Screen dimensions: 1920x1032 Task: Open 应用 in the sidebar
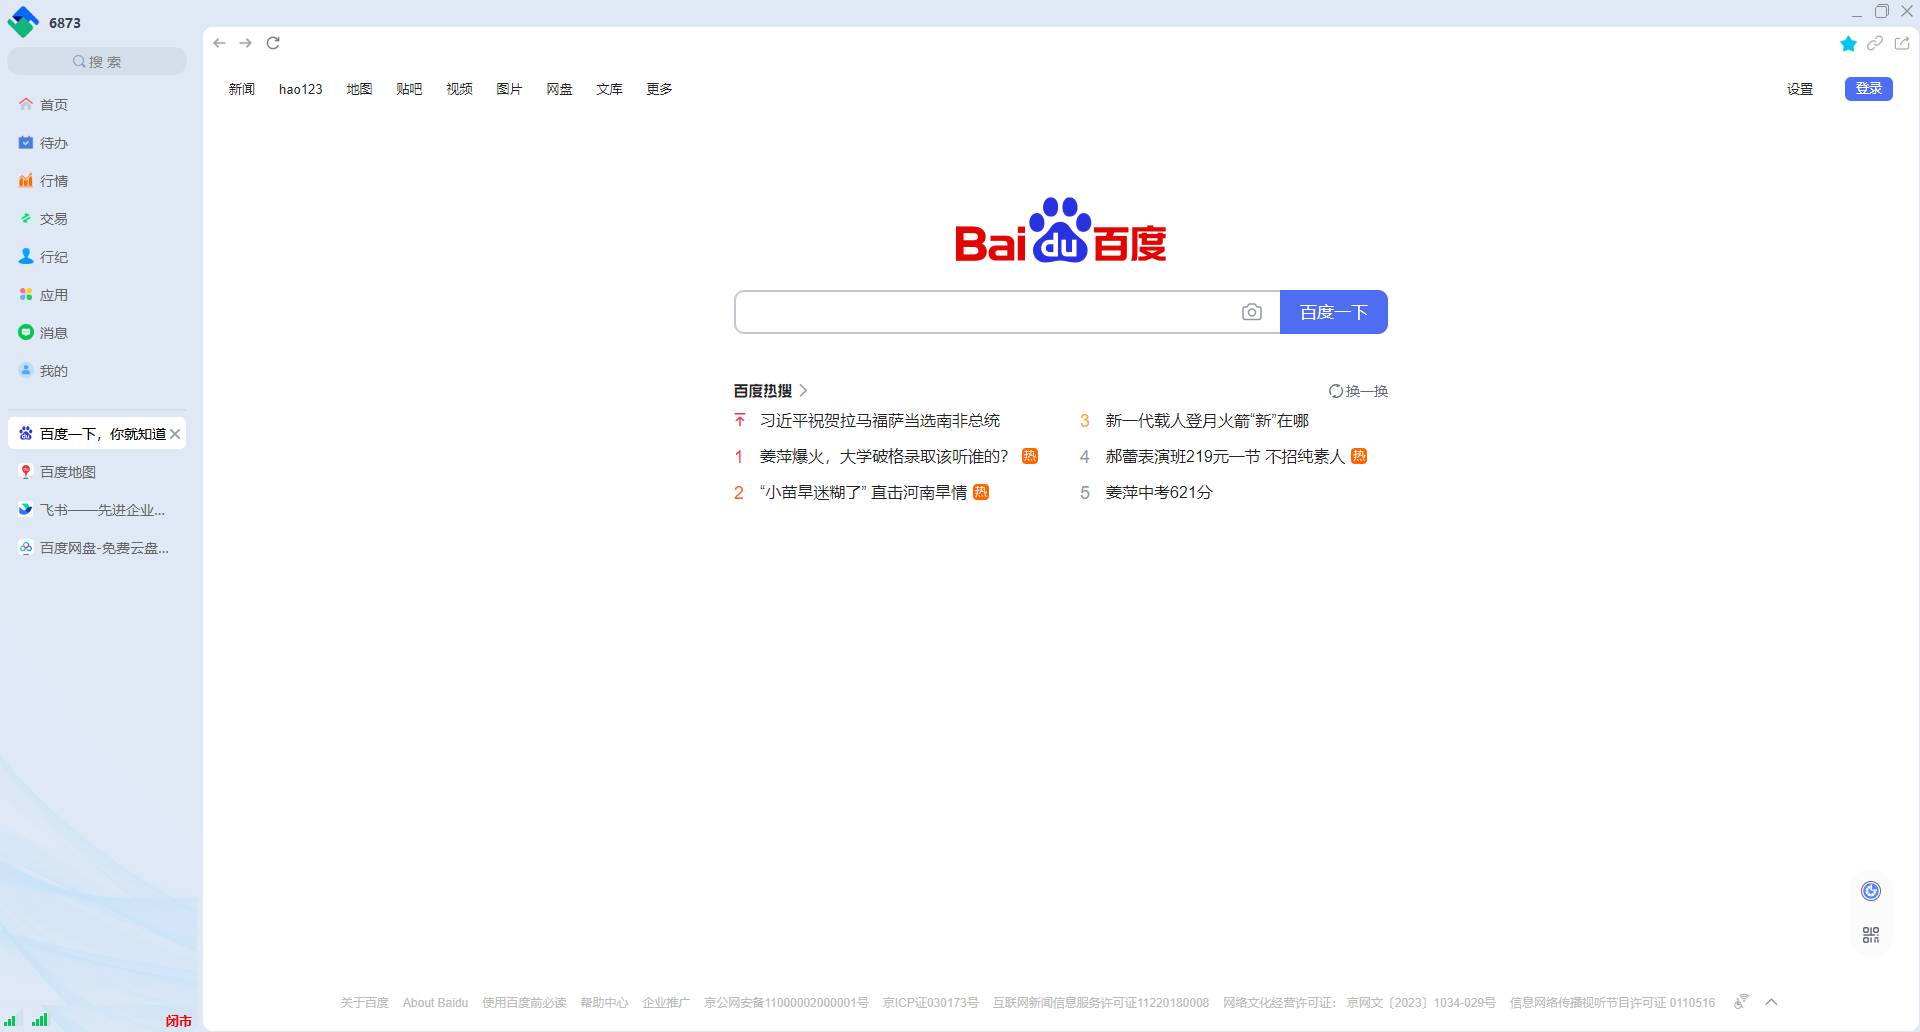[x=97, y=295]
